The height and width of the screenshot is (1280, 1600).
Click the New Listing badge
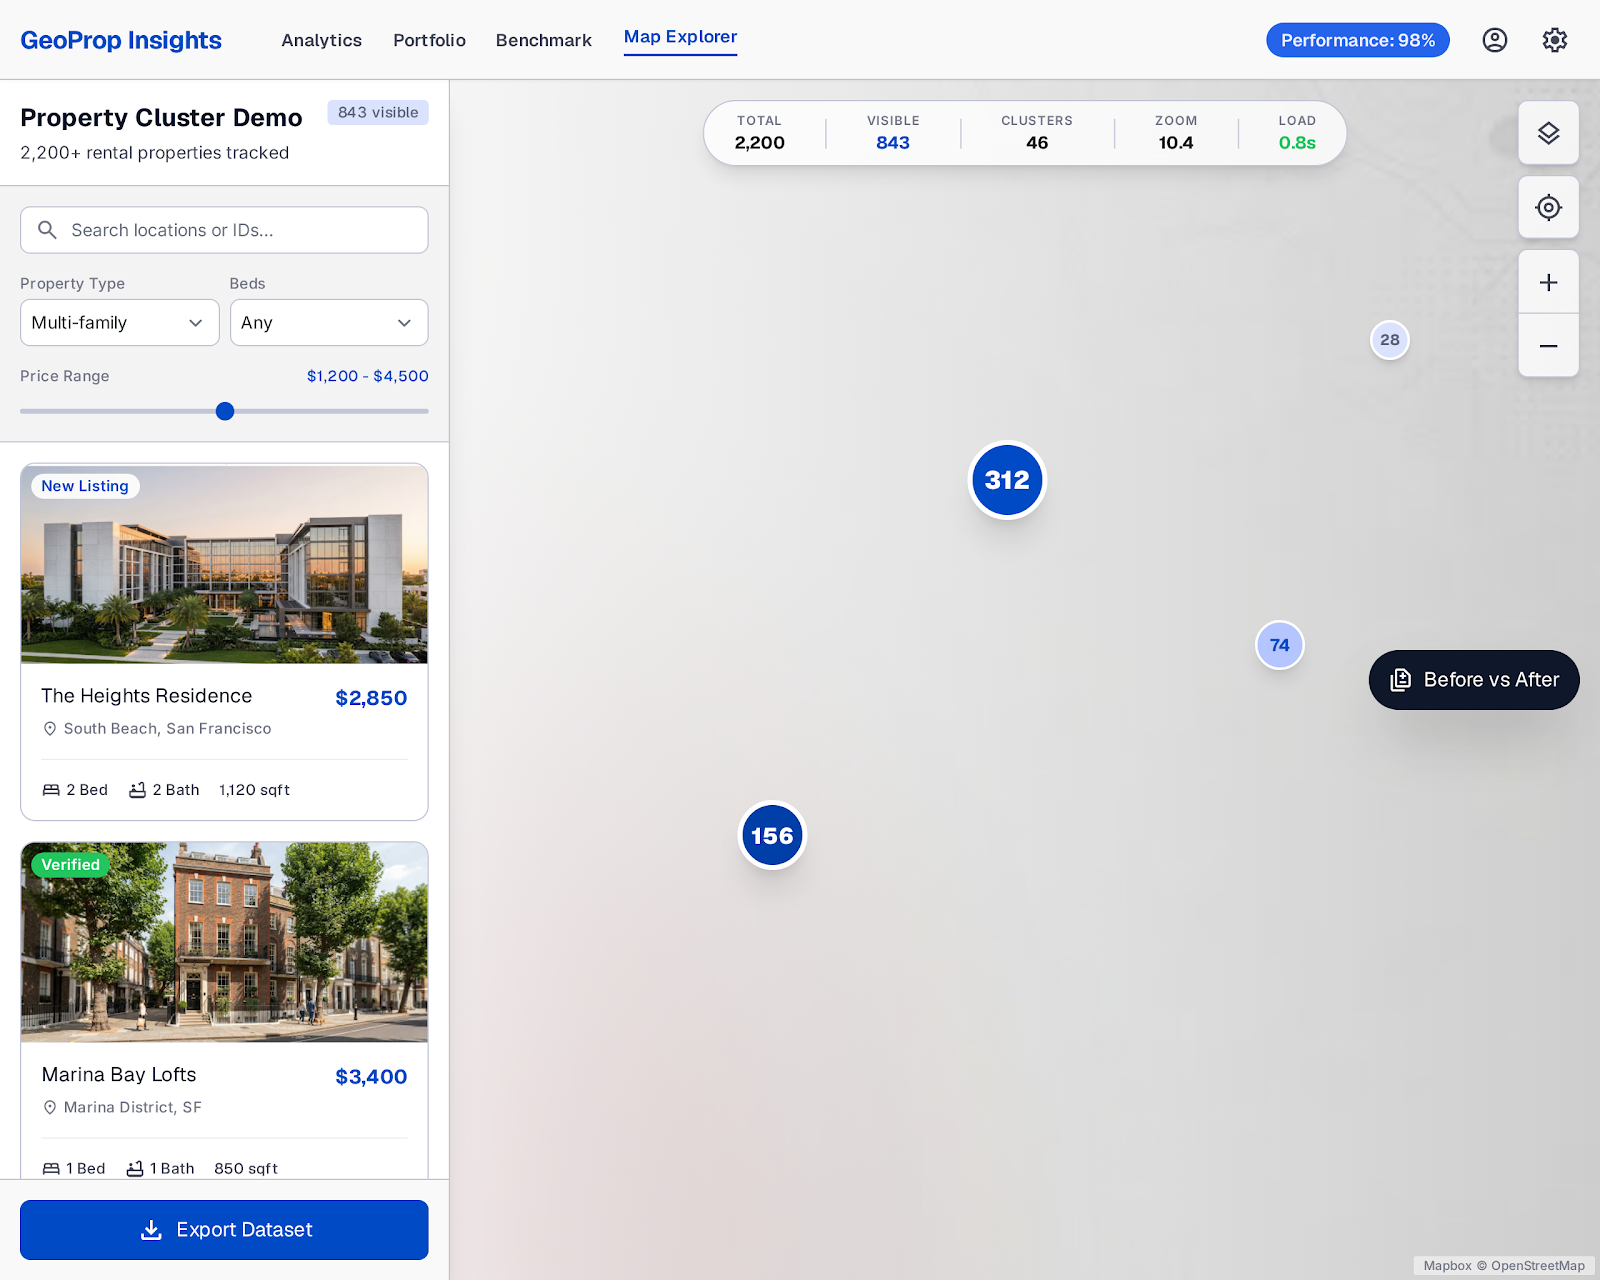[x=85, y=486]
